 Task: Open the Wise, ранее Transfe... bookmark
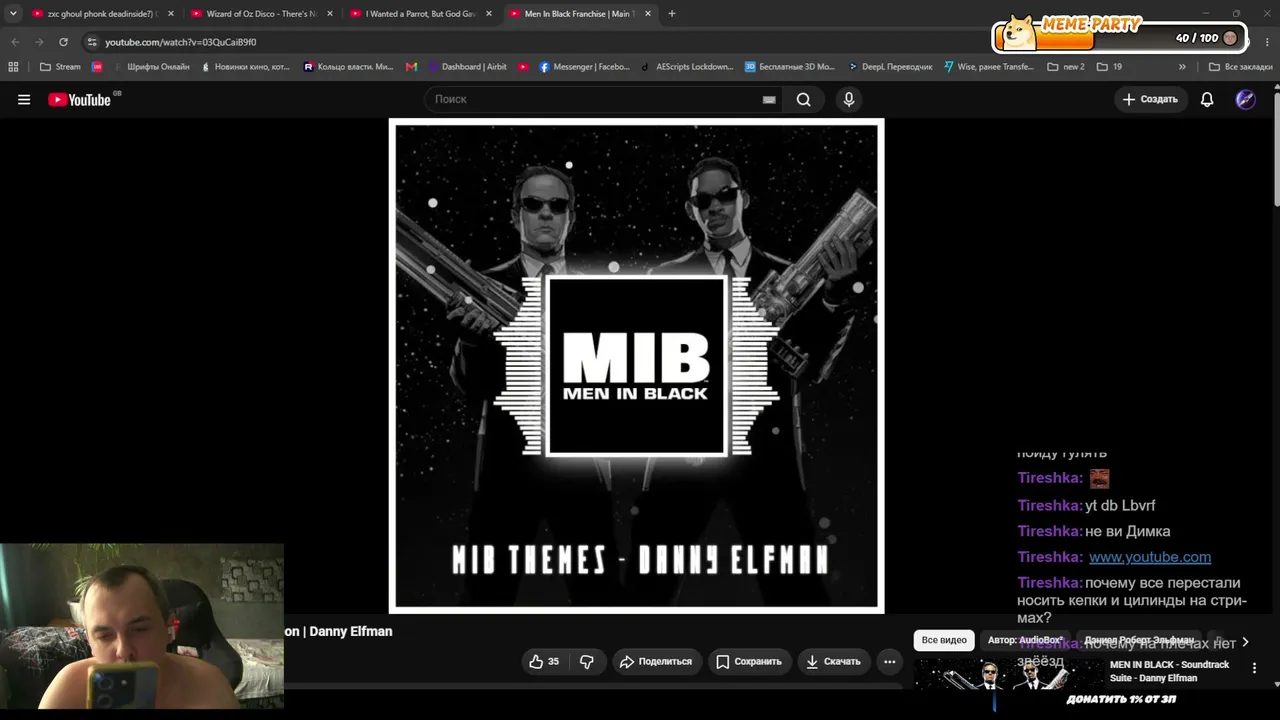tap(988, 67)
